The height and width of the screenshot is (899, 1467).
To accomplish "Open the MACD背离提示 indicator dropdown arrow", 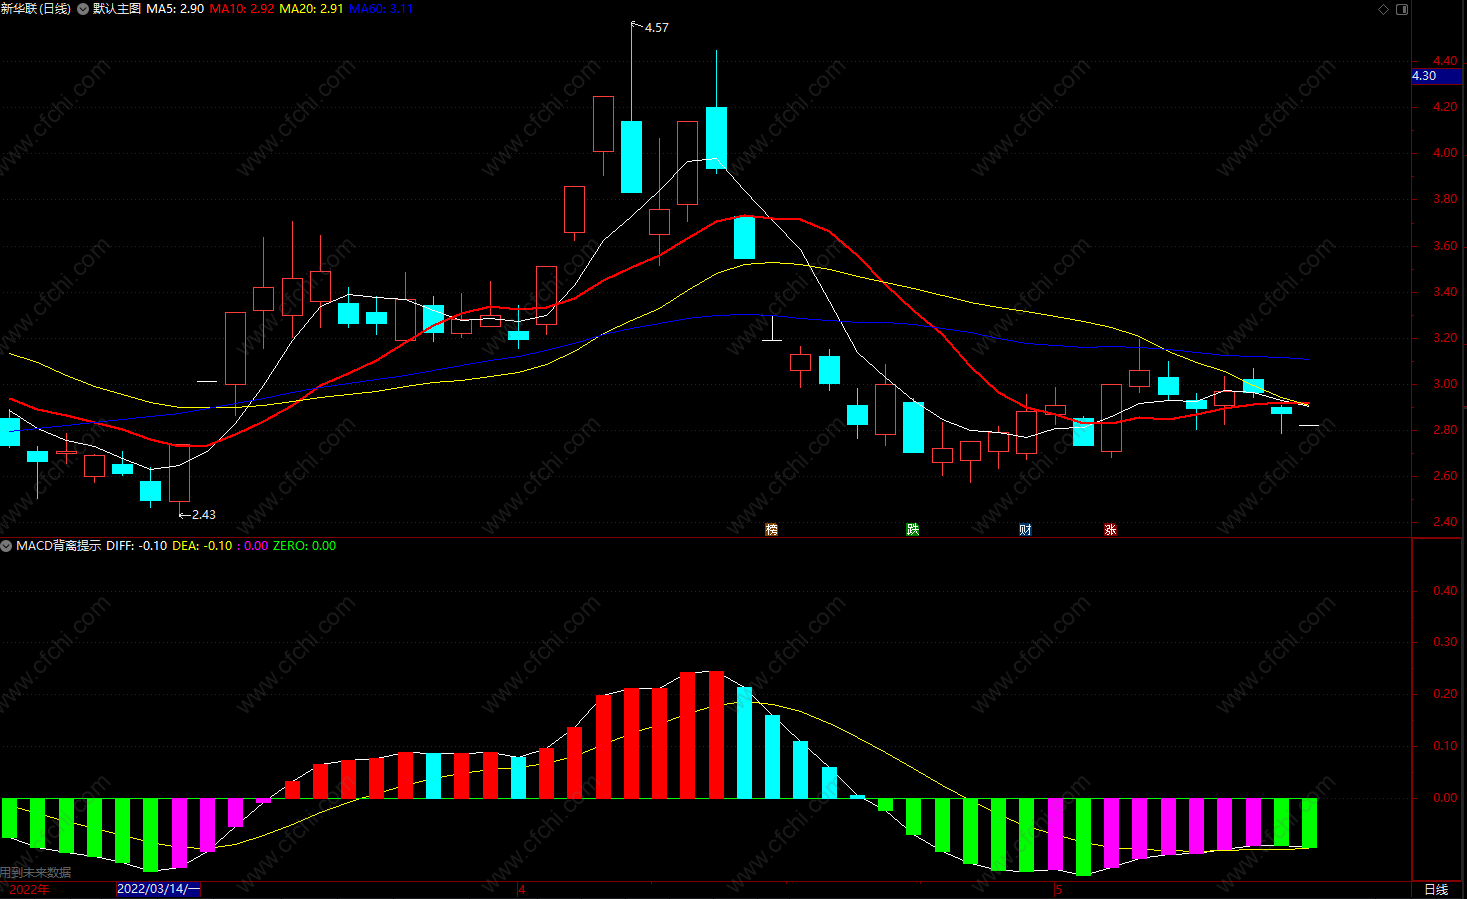I will [7, 546].
